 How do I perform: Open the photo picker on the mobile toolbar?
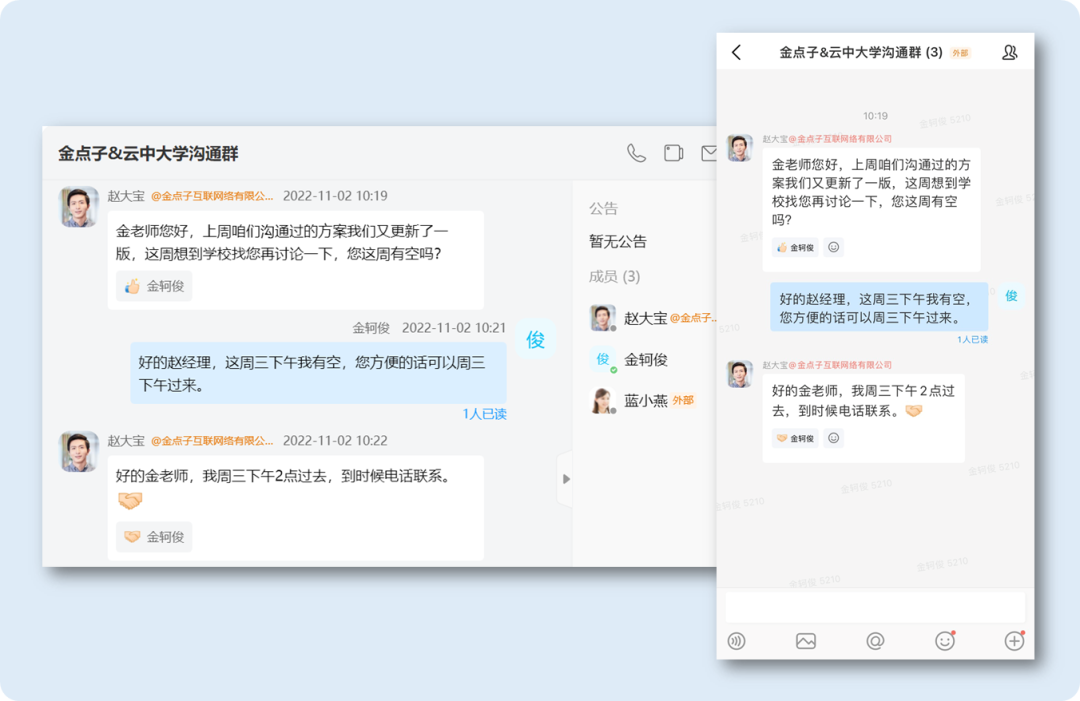coord(806,641)
